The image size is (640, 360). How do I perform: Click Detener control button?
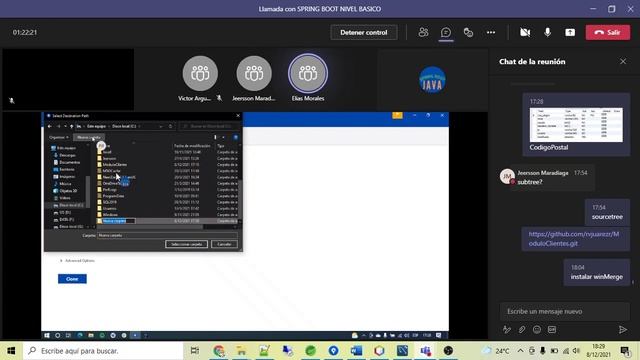pos(364,32)
